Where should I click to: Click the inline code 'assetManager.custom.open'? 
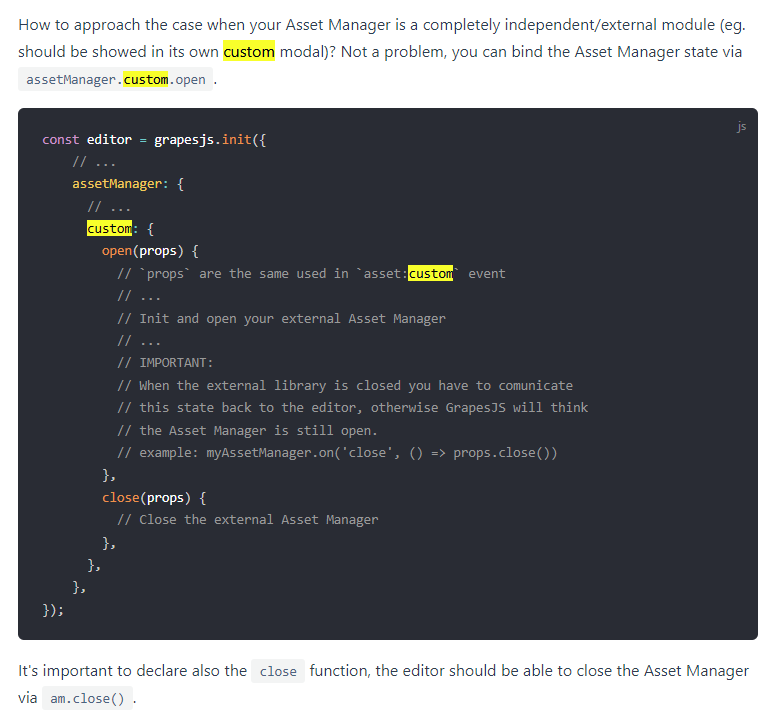116,79
